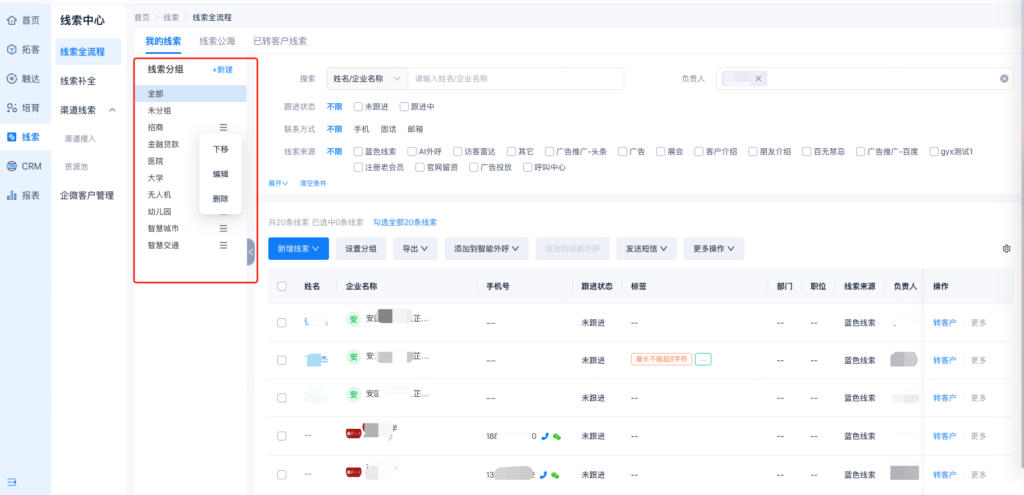
Task: Click the hamburger icon beside 智慧城市
Action: click(224, 229)
